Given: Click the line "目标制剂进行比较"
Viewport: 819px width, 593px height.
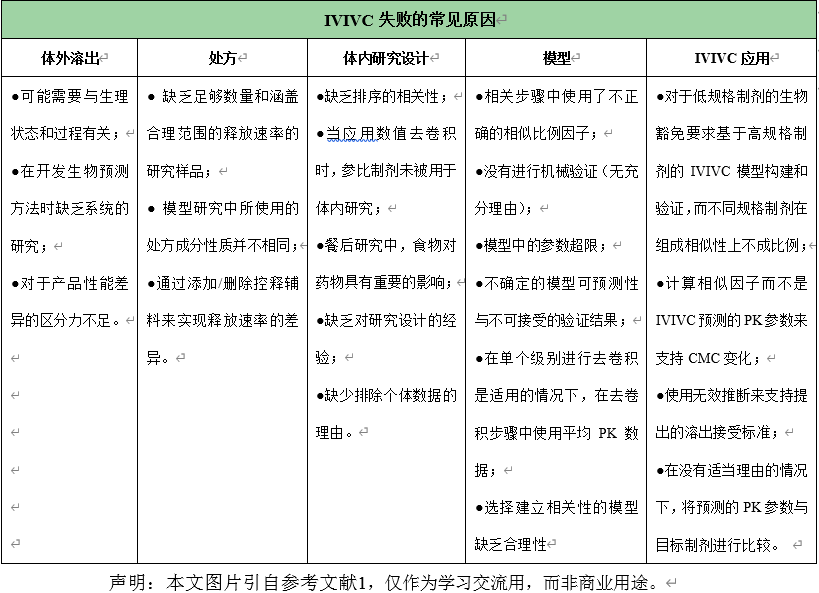Looking at the screenshot, I should point(720,544).
